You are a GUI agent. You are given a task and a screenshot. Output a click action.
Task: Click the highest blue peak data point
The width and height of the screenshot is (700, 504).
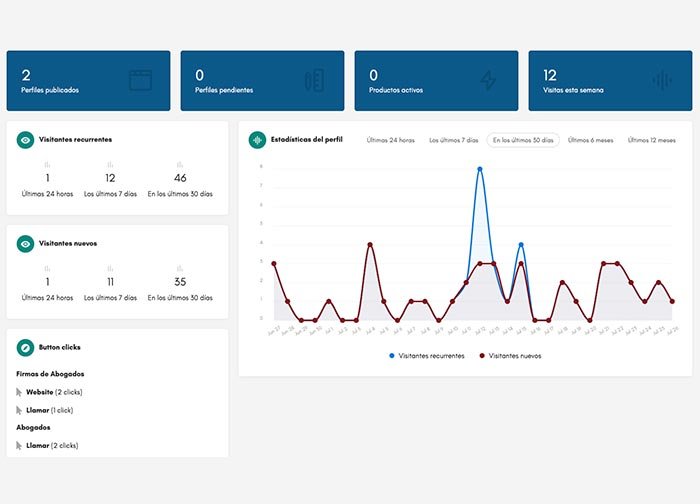[x=480, y=169]
